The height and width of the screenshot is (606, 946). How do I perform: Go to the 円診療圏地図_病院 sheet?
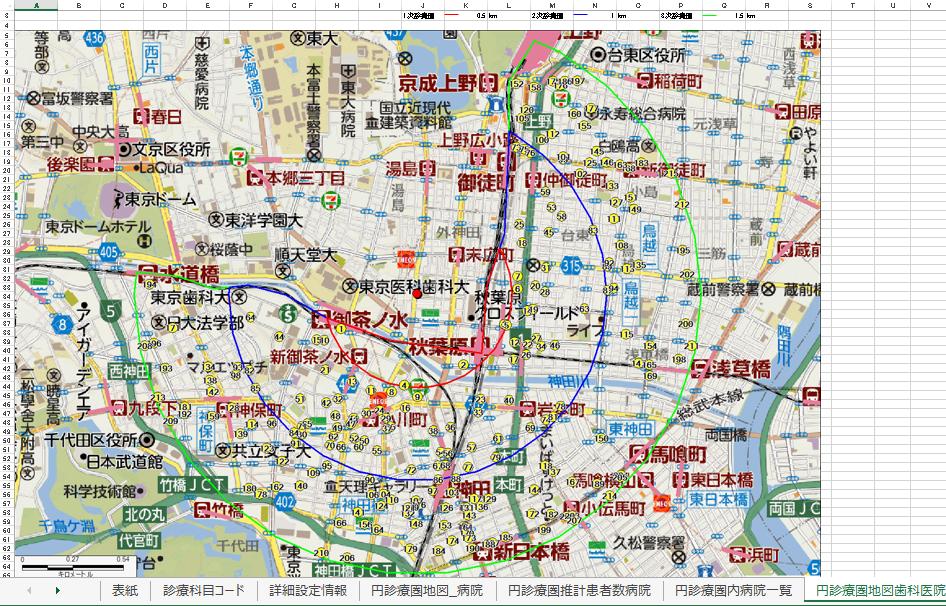point(427,590)
